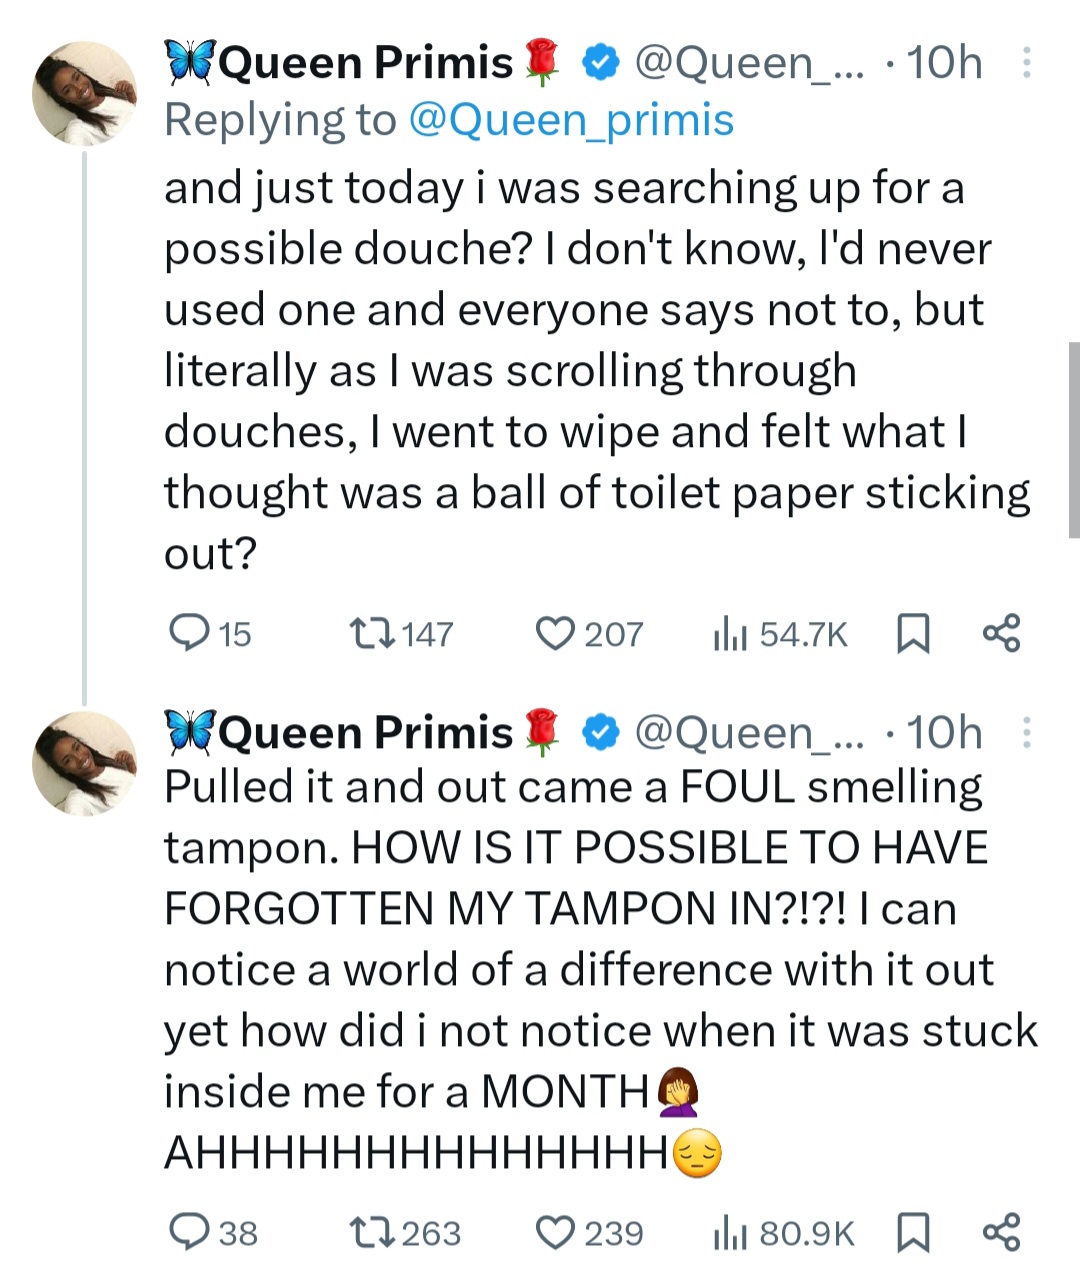Share the first tweet
The height and width of the screenshot is (1273, 1080).
(1001, 633)
